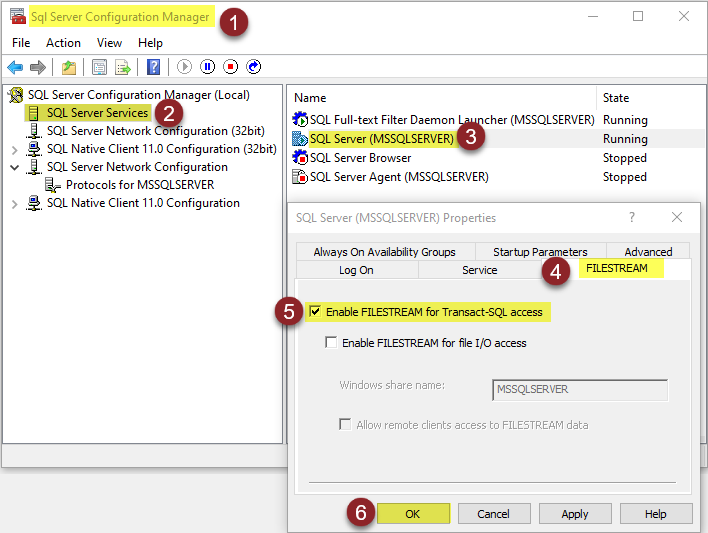This screenshot has width=708, height=533.
Task: Click Cancel in the Properties dialog
Action: [x=494, y=514]
